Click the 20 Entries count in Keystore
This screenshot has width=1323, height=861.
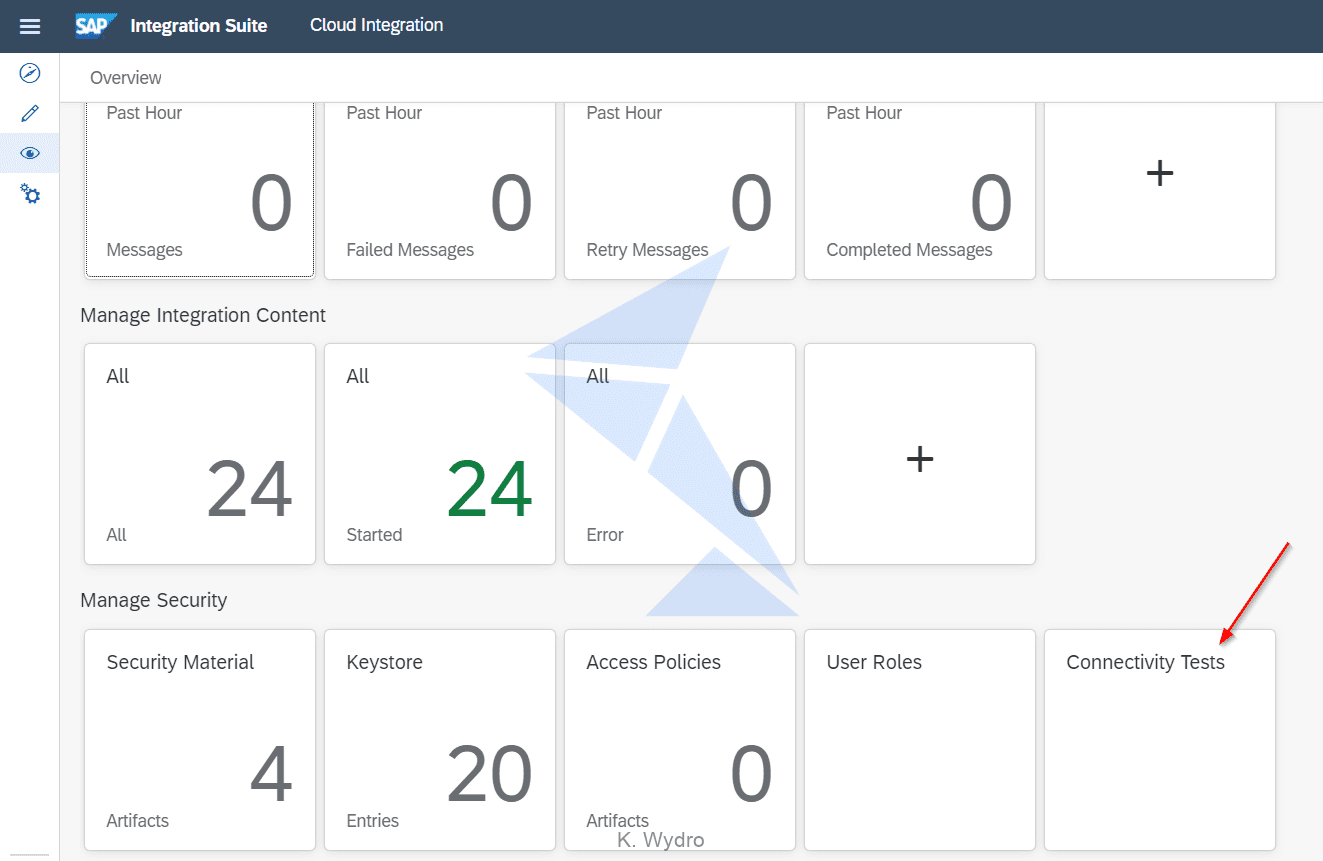(x=490, y=775)
